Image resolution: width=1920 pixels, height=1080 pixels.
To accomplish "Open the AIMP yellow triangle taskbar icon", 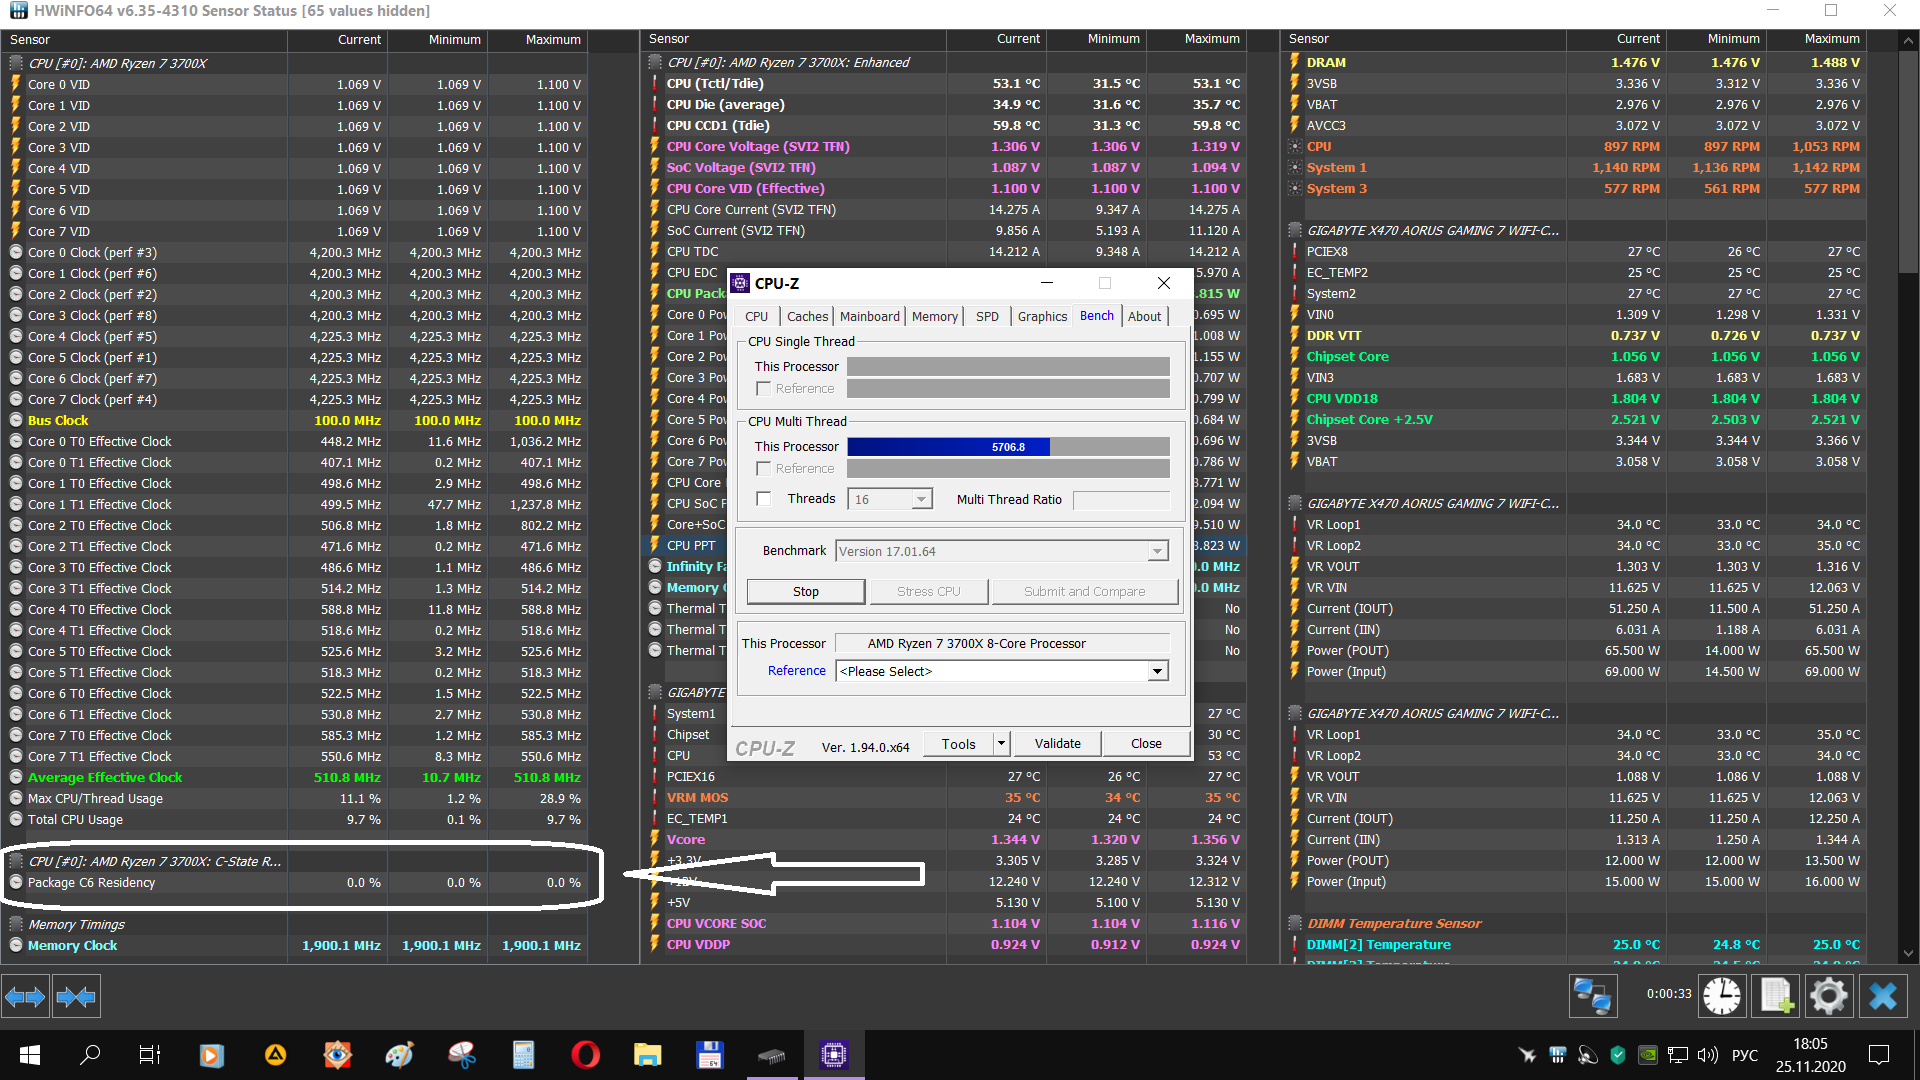I will (x=275, y=1055).
